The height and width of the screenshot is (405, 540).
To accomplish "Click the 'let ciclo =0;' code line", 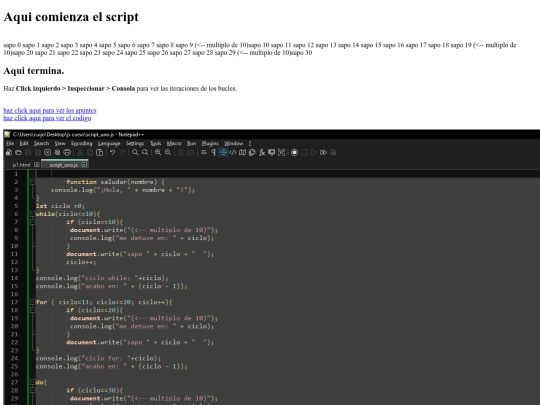I will (60, 206).
